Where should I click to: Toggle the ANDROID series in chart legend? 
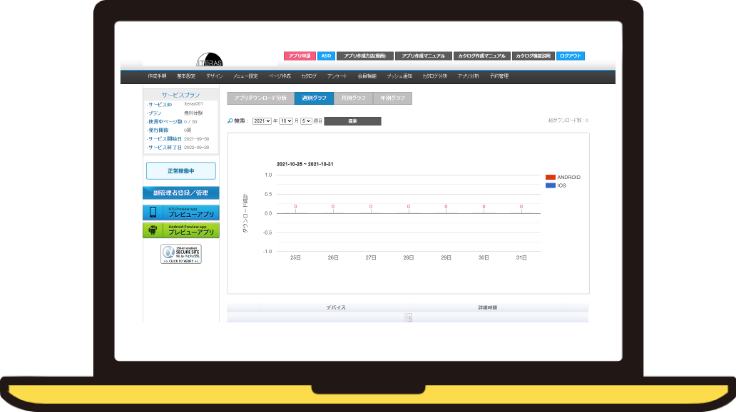(562, 177)
